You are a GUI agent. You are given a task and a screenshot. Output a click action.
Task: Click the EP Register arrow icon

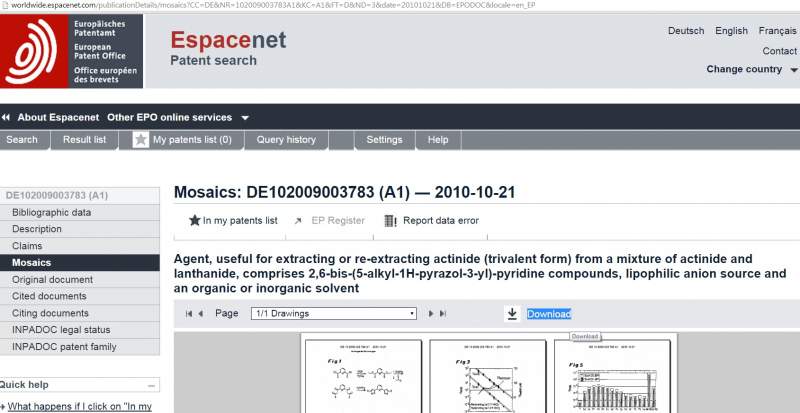(298, 221)
